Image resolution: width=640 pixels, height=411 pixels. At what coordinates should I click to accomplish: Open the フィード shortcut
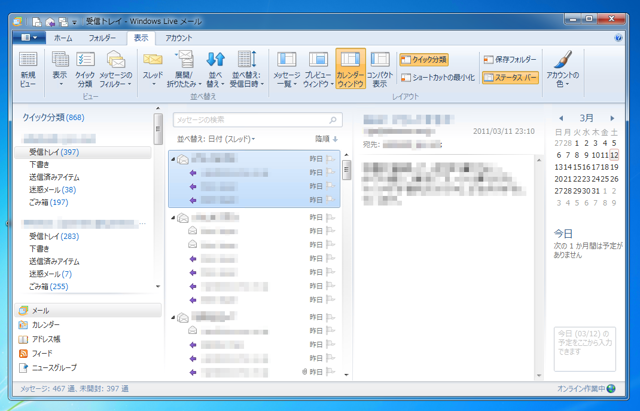[36, 353]
